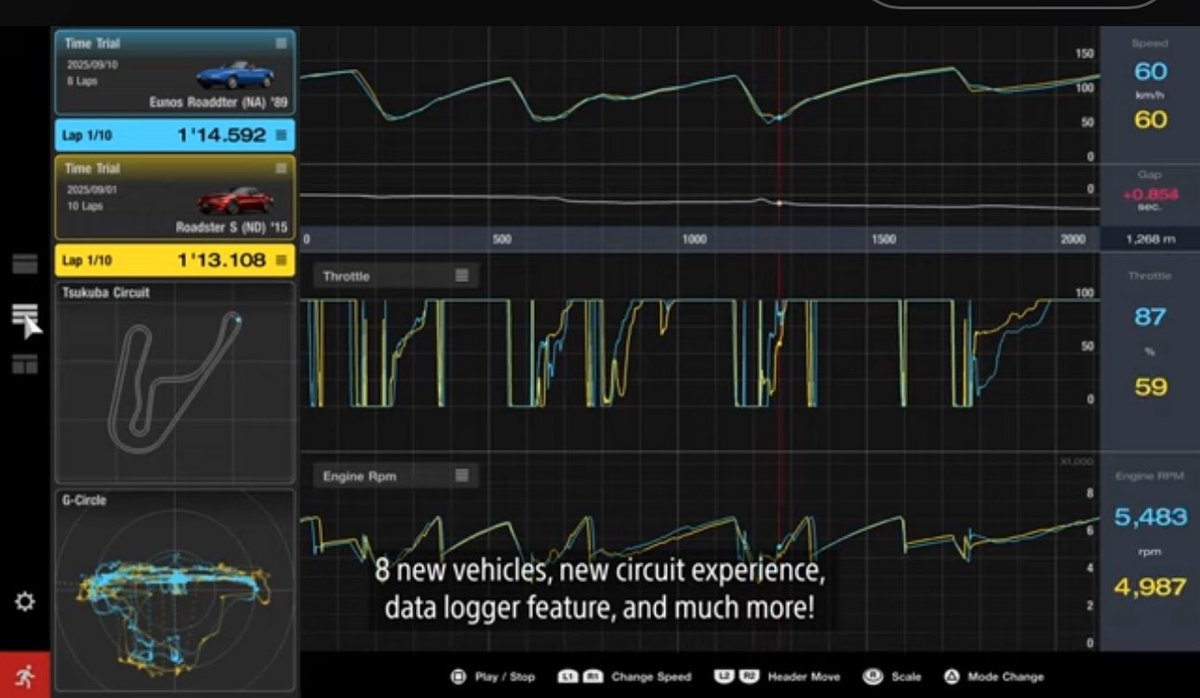Click the yellow 59 throttle value
This screenshot has width=1200, height=698.
1150,386
